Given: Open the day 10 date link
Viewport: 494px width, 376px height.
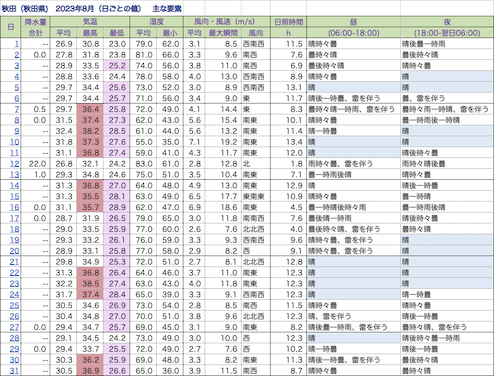Looking at the screenshot, I should [x=14, y=142].
